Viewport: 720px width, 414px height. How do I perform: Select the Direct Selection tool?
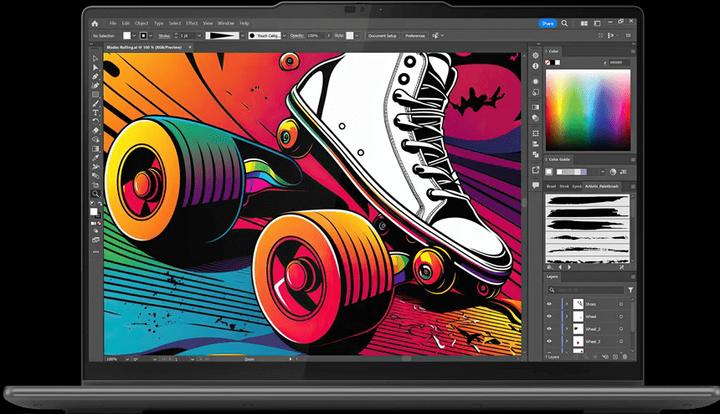tap(96, 67)
